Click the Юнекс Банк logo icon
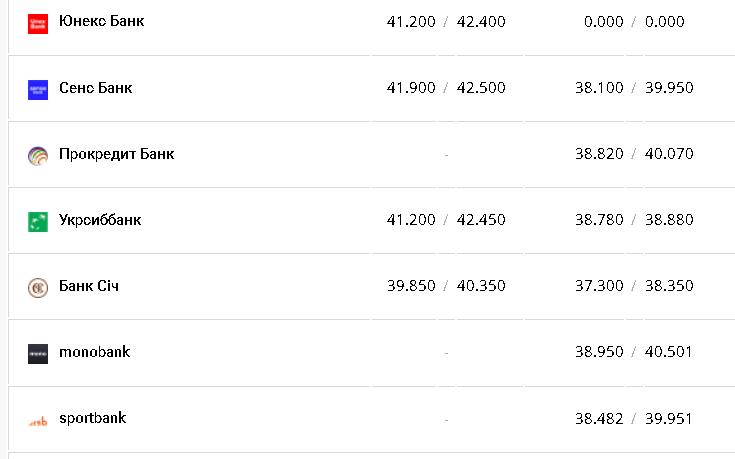735x459 pixels. point(38,22)
